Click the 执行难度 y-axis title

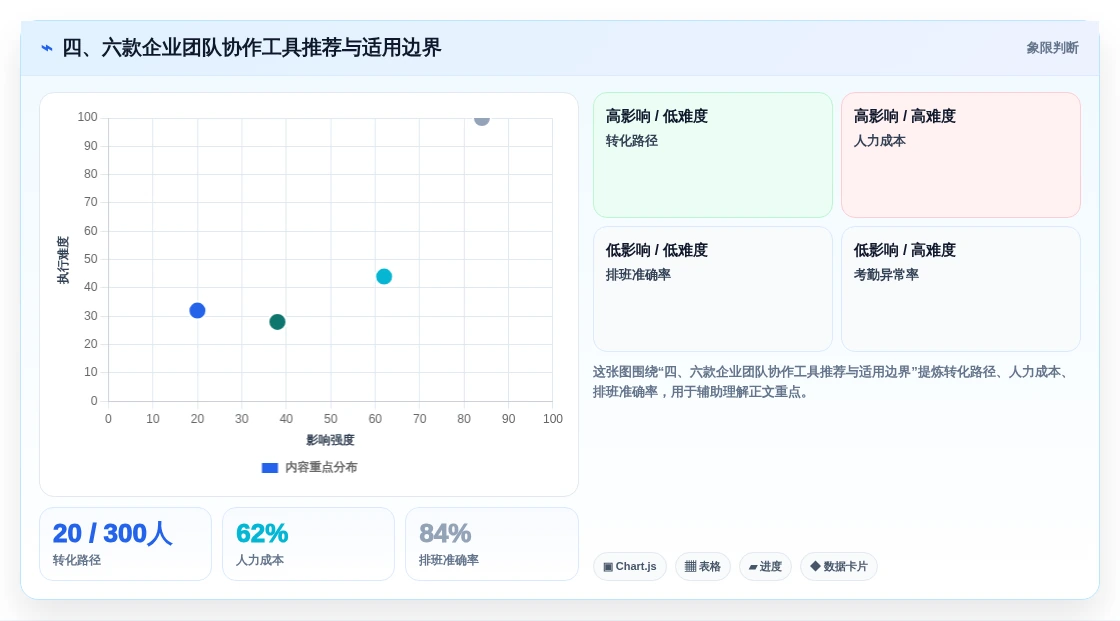[x=63, y=260]
